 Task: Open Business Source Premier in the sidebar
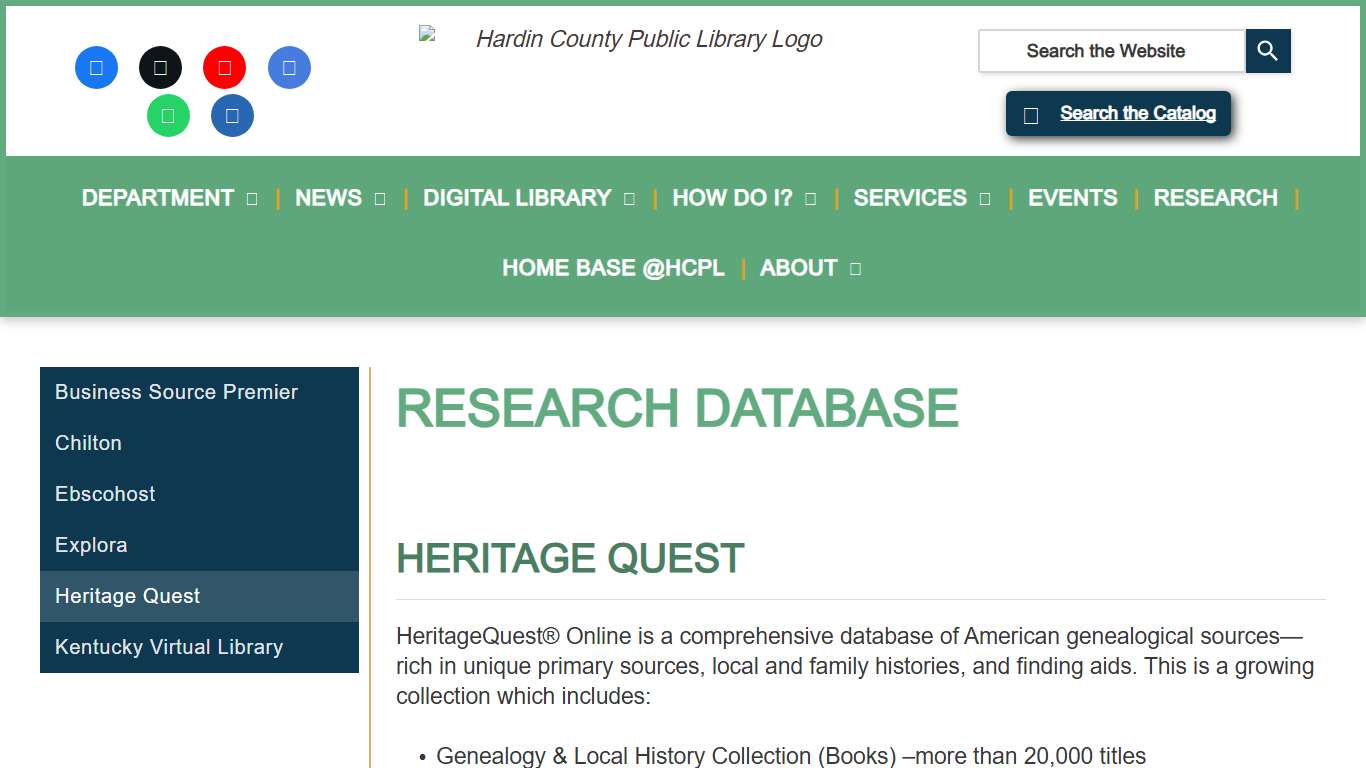[x=176, y=392]
